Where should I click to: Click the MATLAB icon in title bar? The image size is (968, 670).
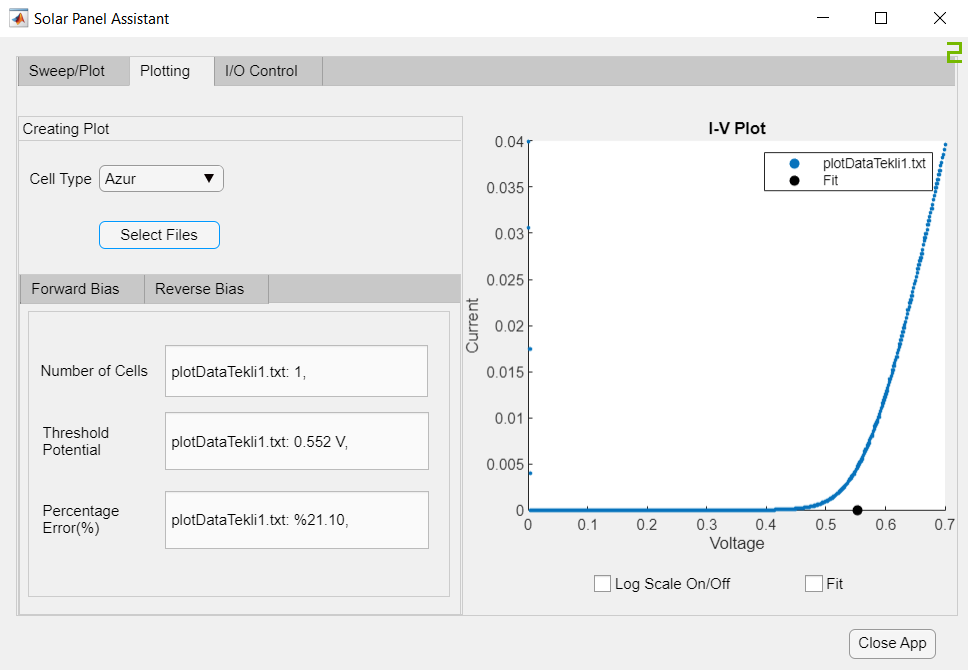point(19,19)
